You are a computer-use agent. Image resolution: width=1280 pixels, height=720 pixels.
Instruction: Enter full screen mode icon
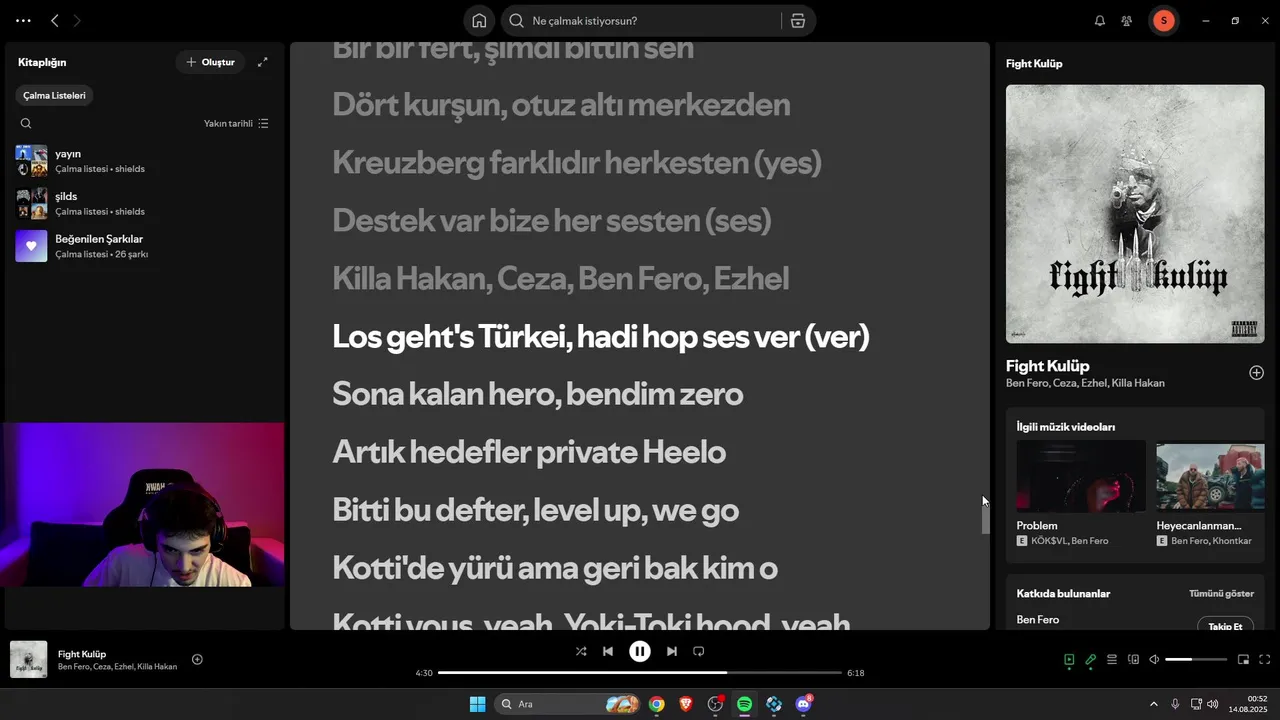1264,659
